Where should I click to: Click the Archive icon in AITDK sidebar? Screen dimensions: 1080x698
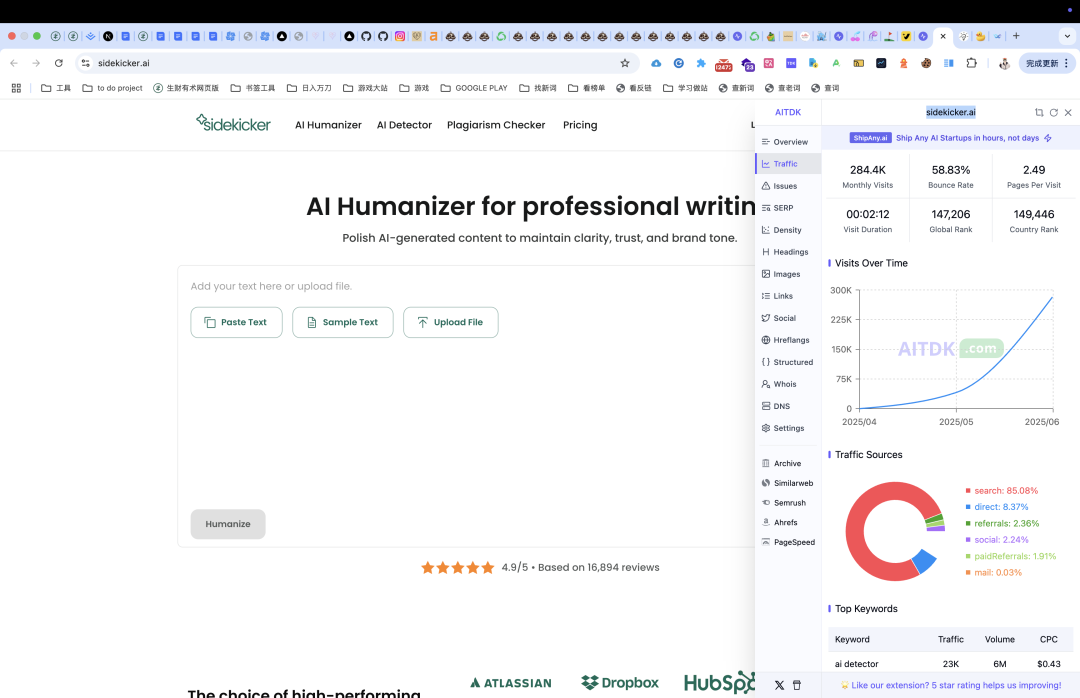point(766,464)
